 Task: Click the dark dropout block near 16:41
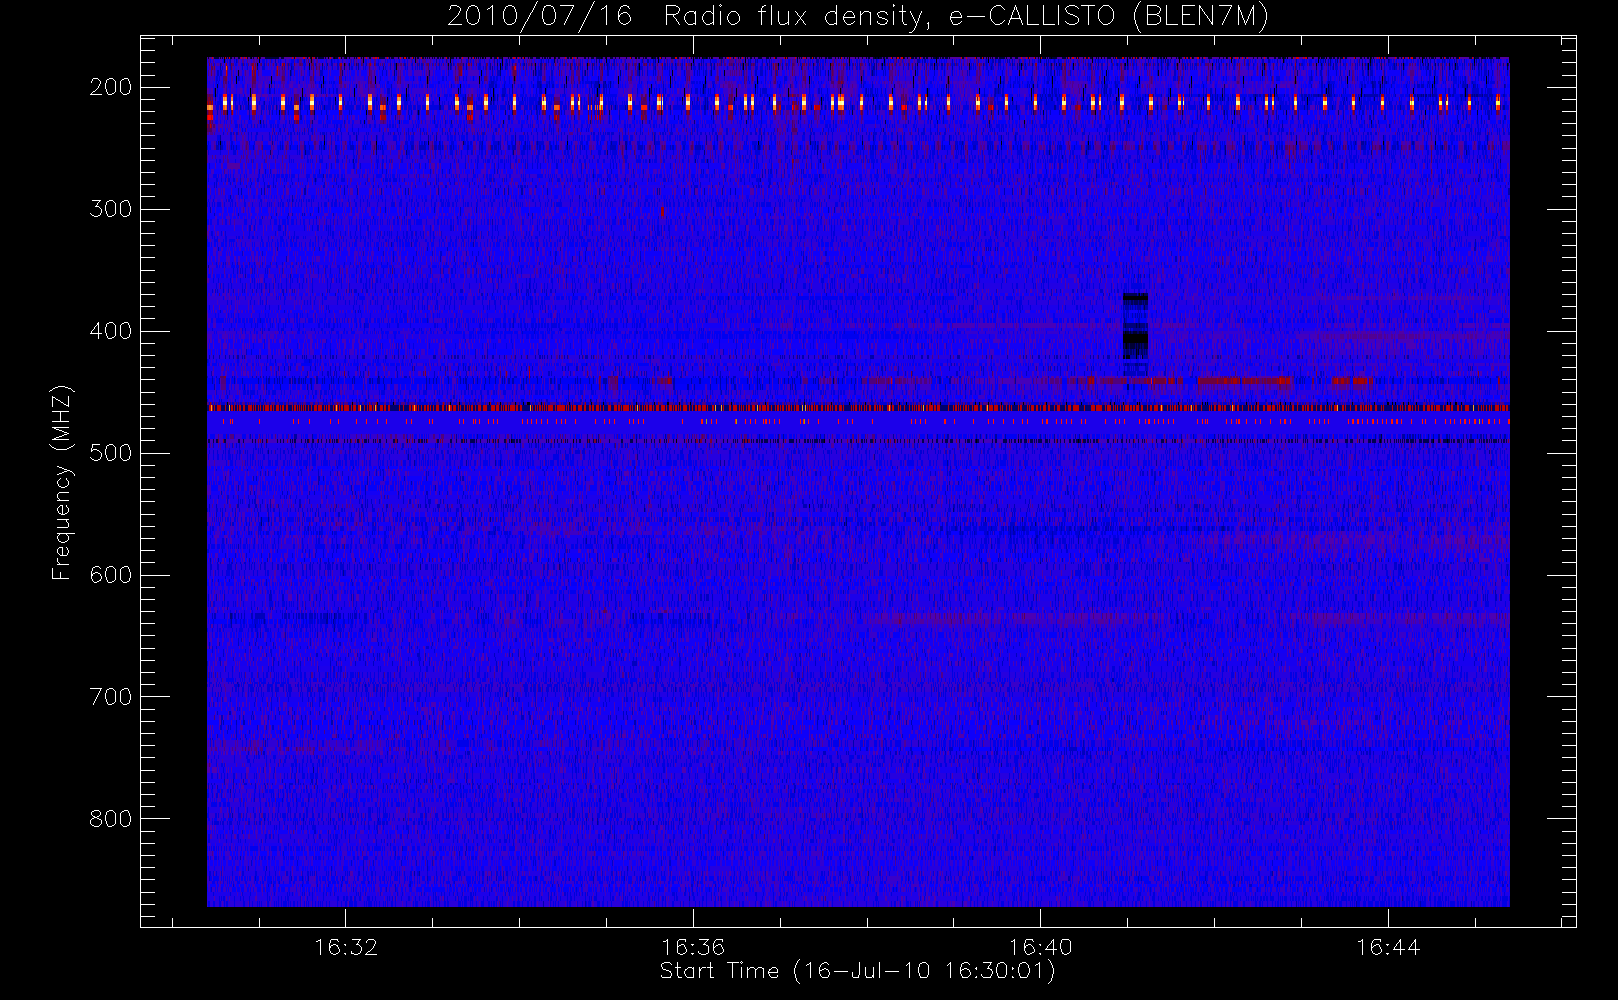[1135, 327]
